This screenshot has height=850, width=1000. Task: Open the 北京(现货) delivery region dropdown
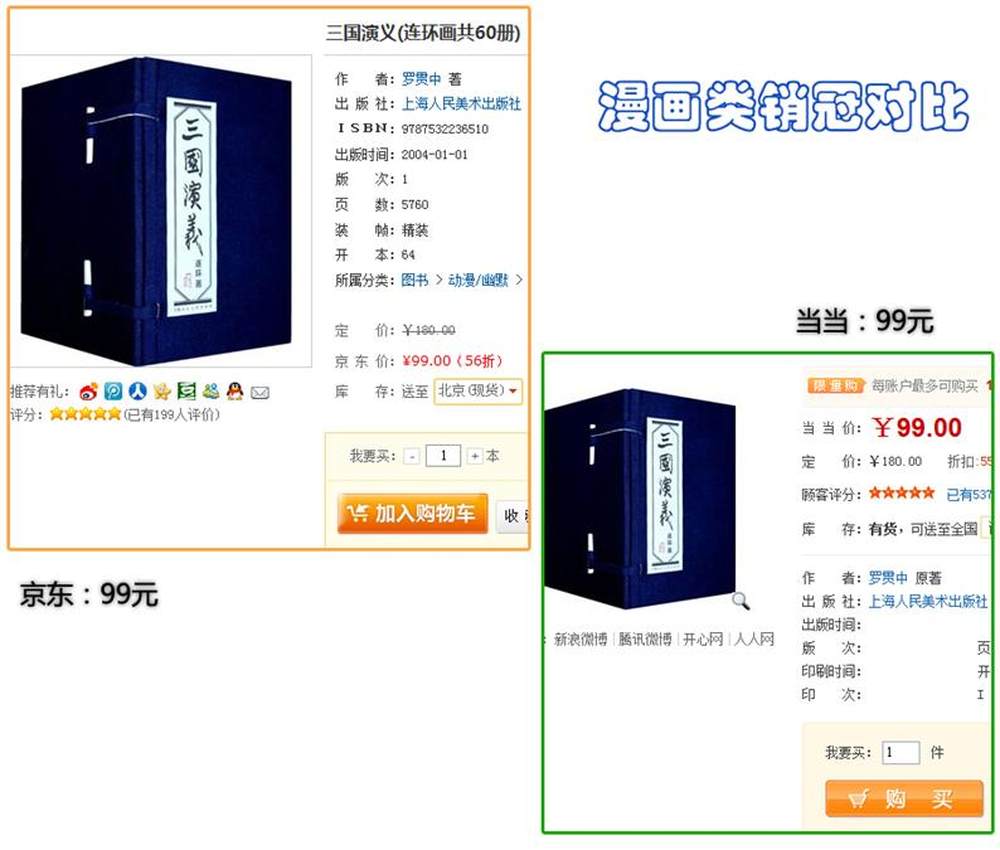point(478,391)
